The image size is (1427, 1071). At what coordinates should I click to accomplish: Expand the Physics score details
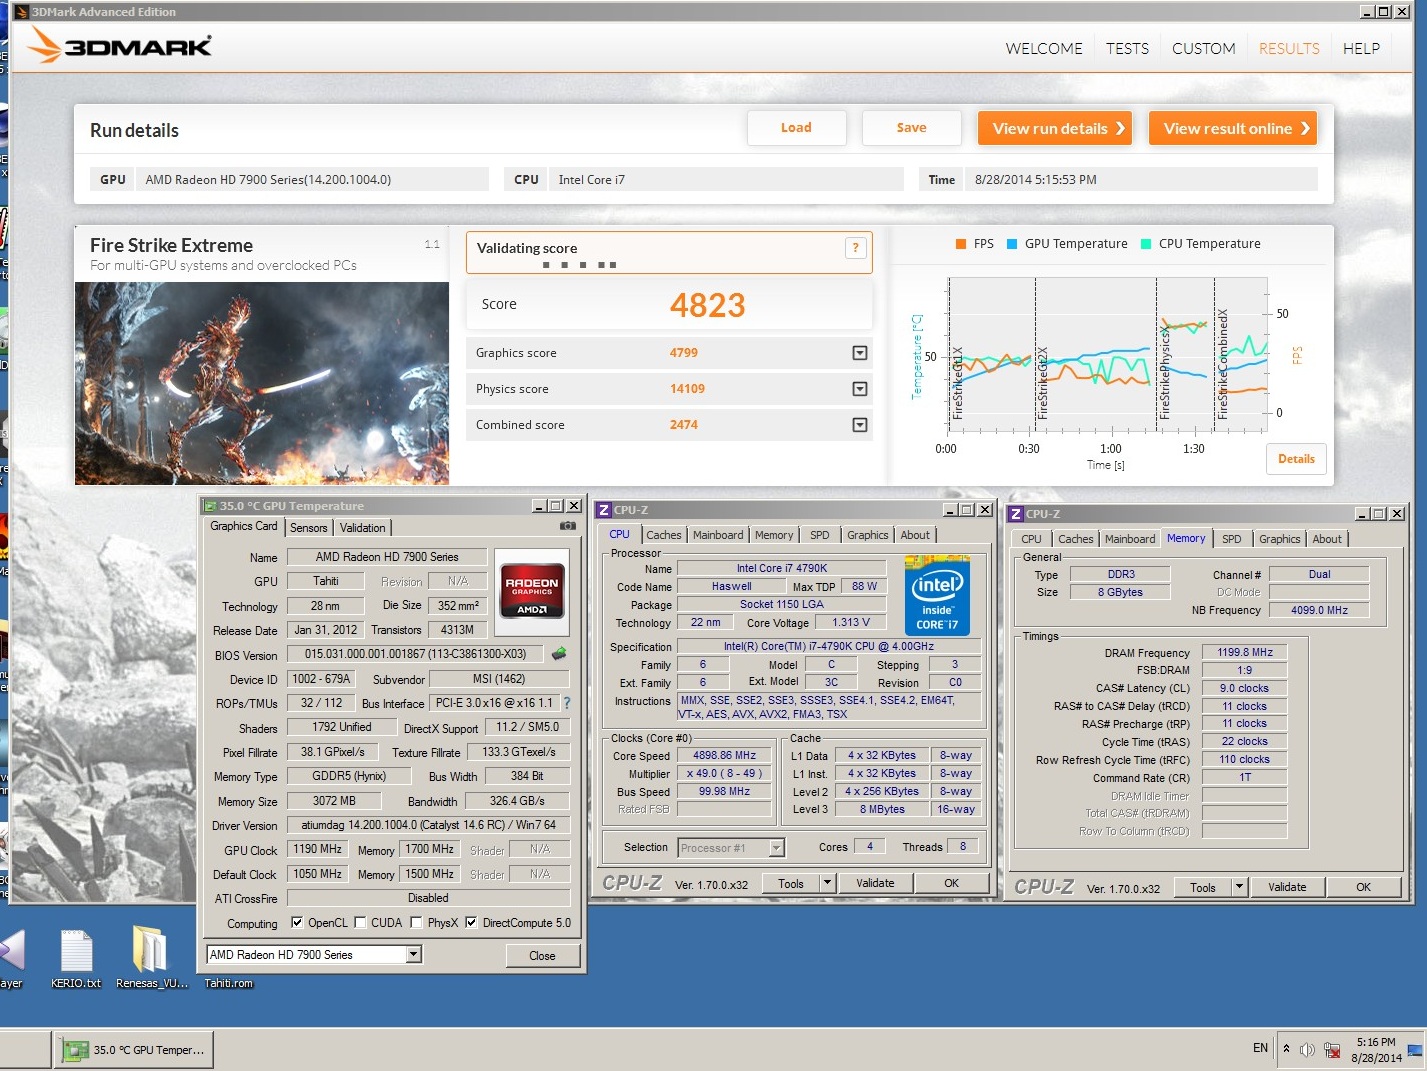click(859, 389)
